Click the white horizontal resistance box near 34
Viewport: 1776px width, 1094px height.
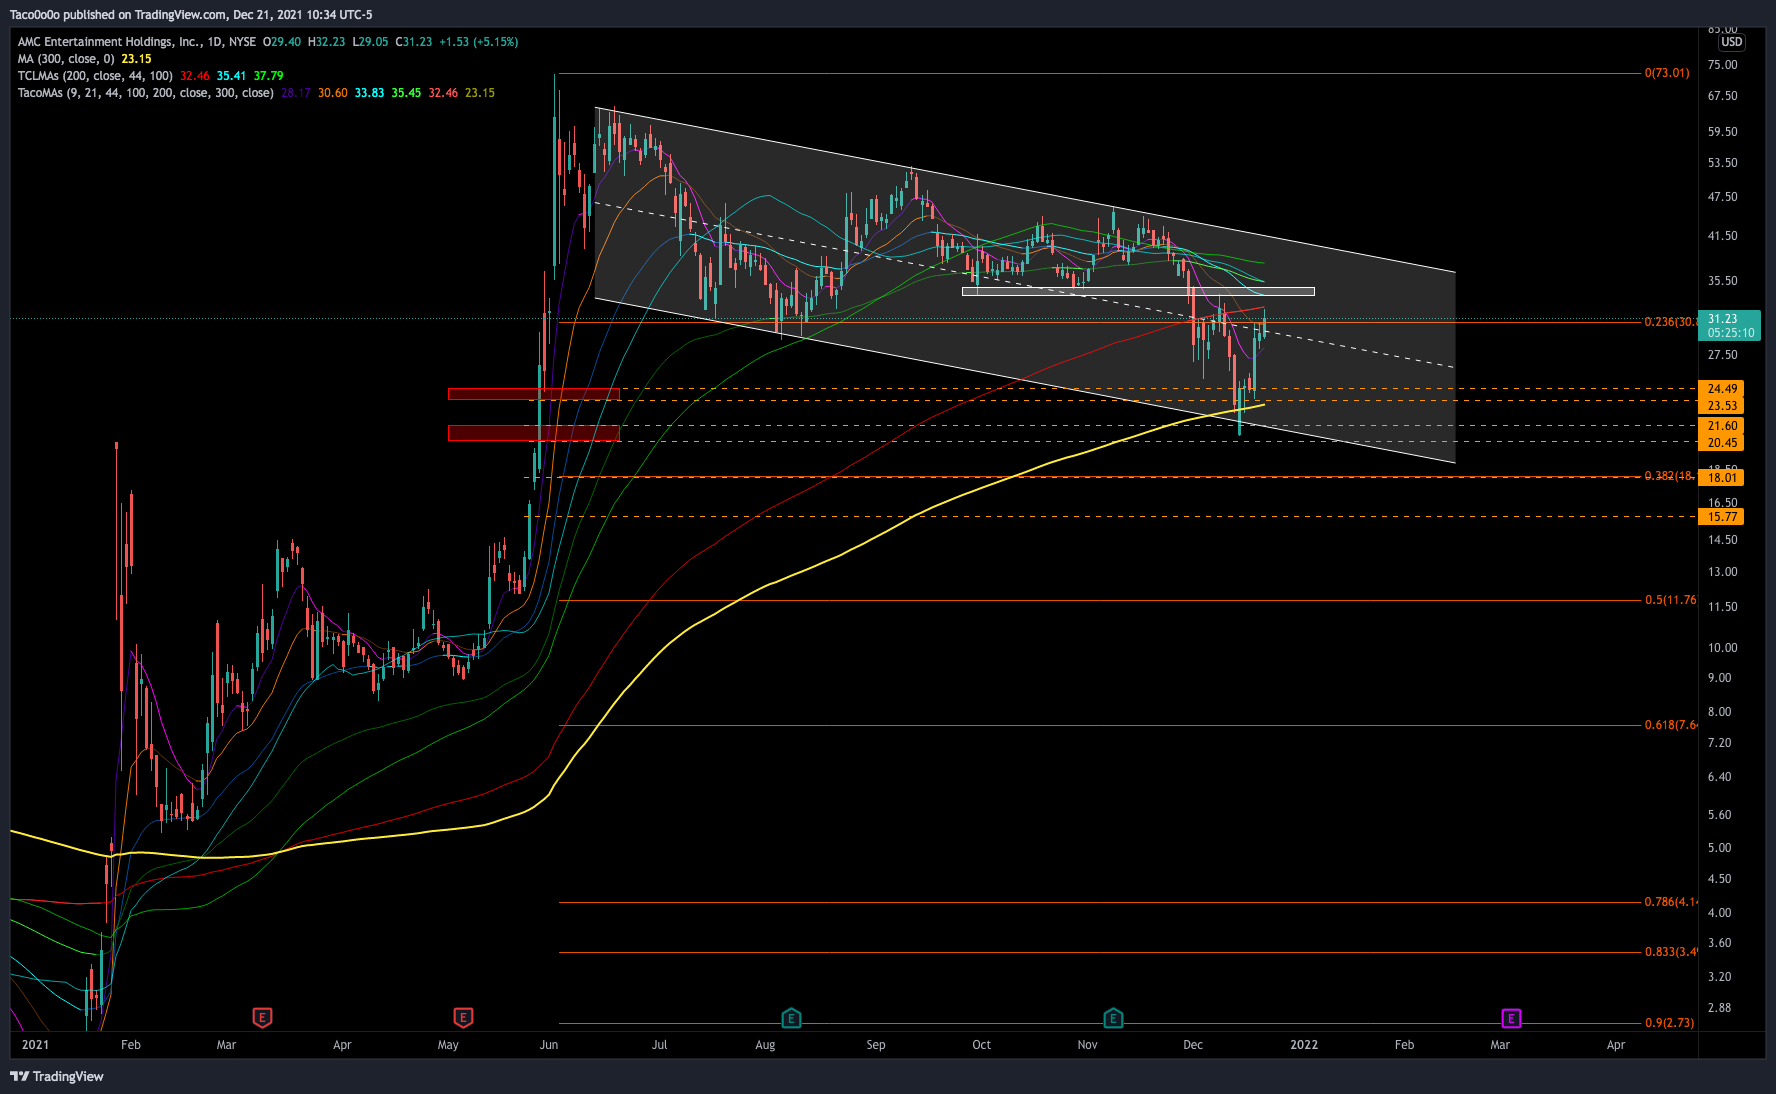(1138, 292)
